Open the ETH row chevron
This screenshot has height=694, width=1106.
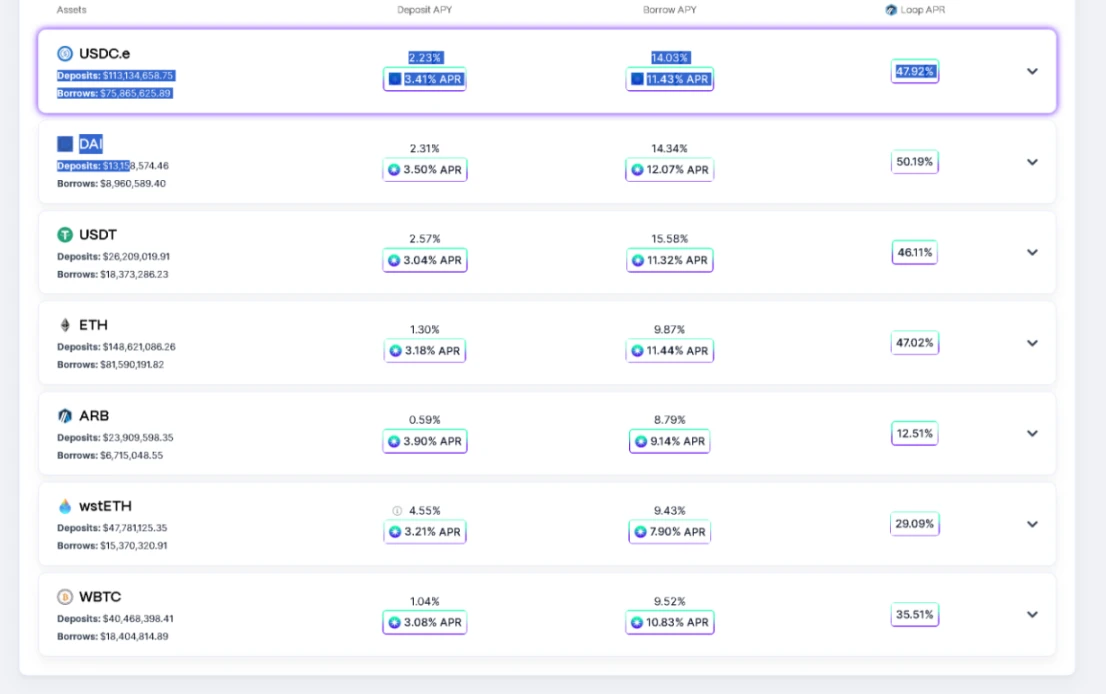1032,343
